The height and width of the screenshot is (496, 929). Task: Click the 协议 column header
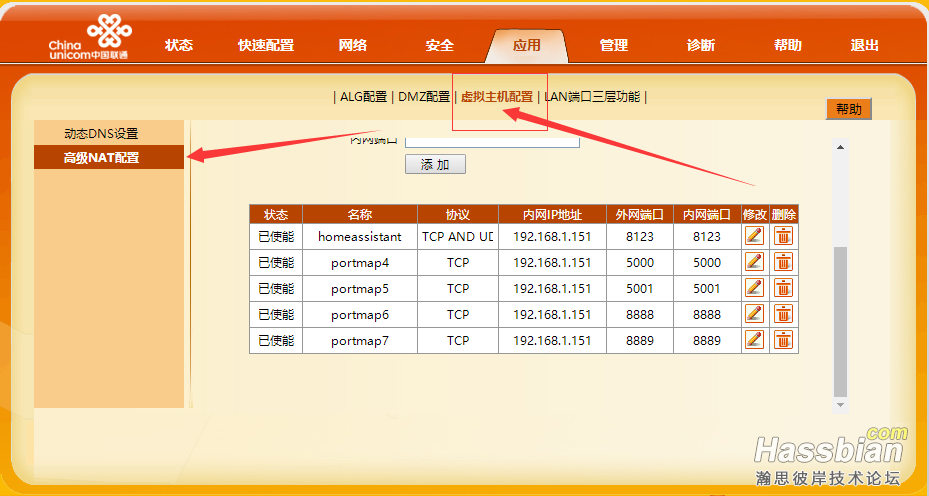458,215
